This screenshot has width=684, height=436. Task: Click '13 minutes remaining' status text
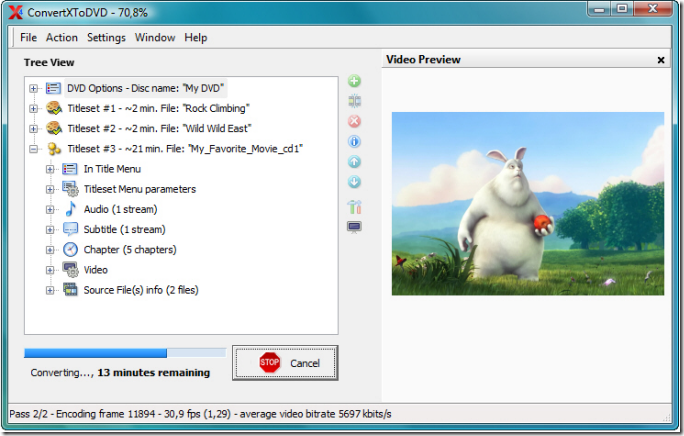tap(154, 373)
